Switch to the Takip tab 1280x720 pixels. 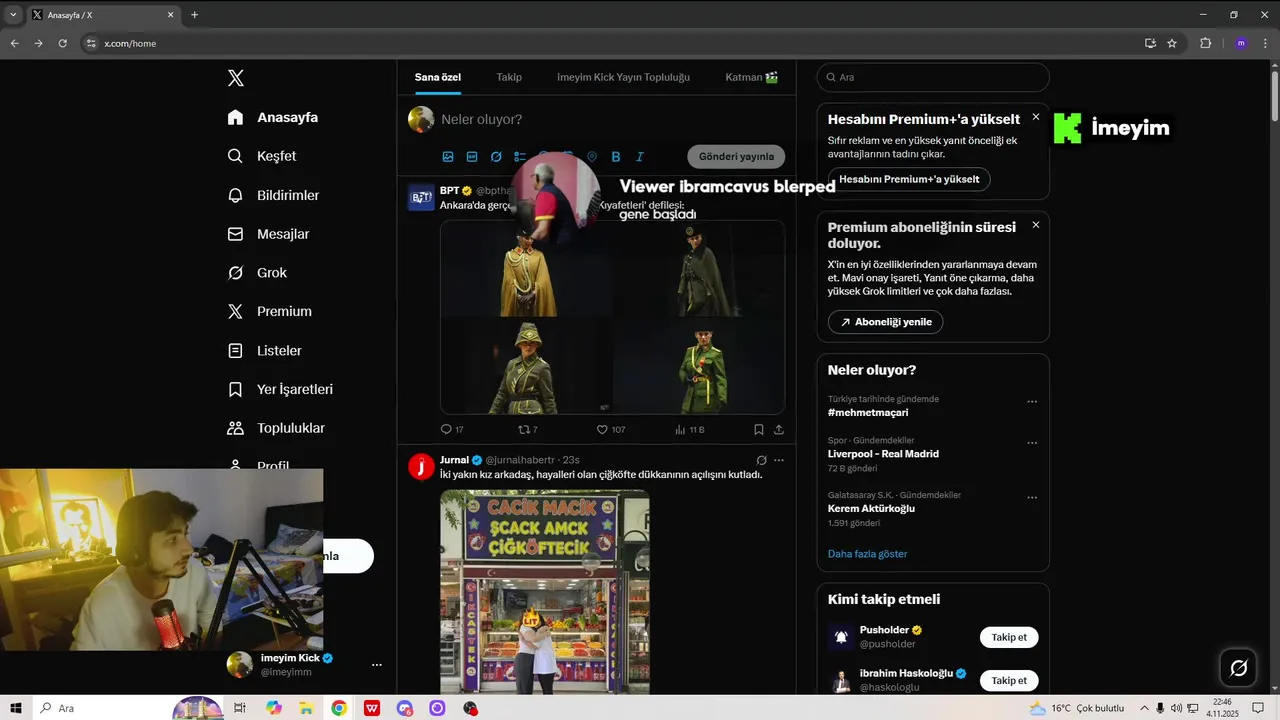point(509,77)
